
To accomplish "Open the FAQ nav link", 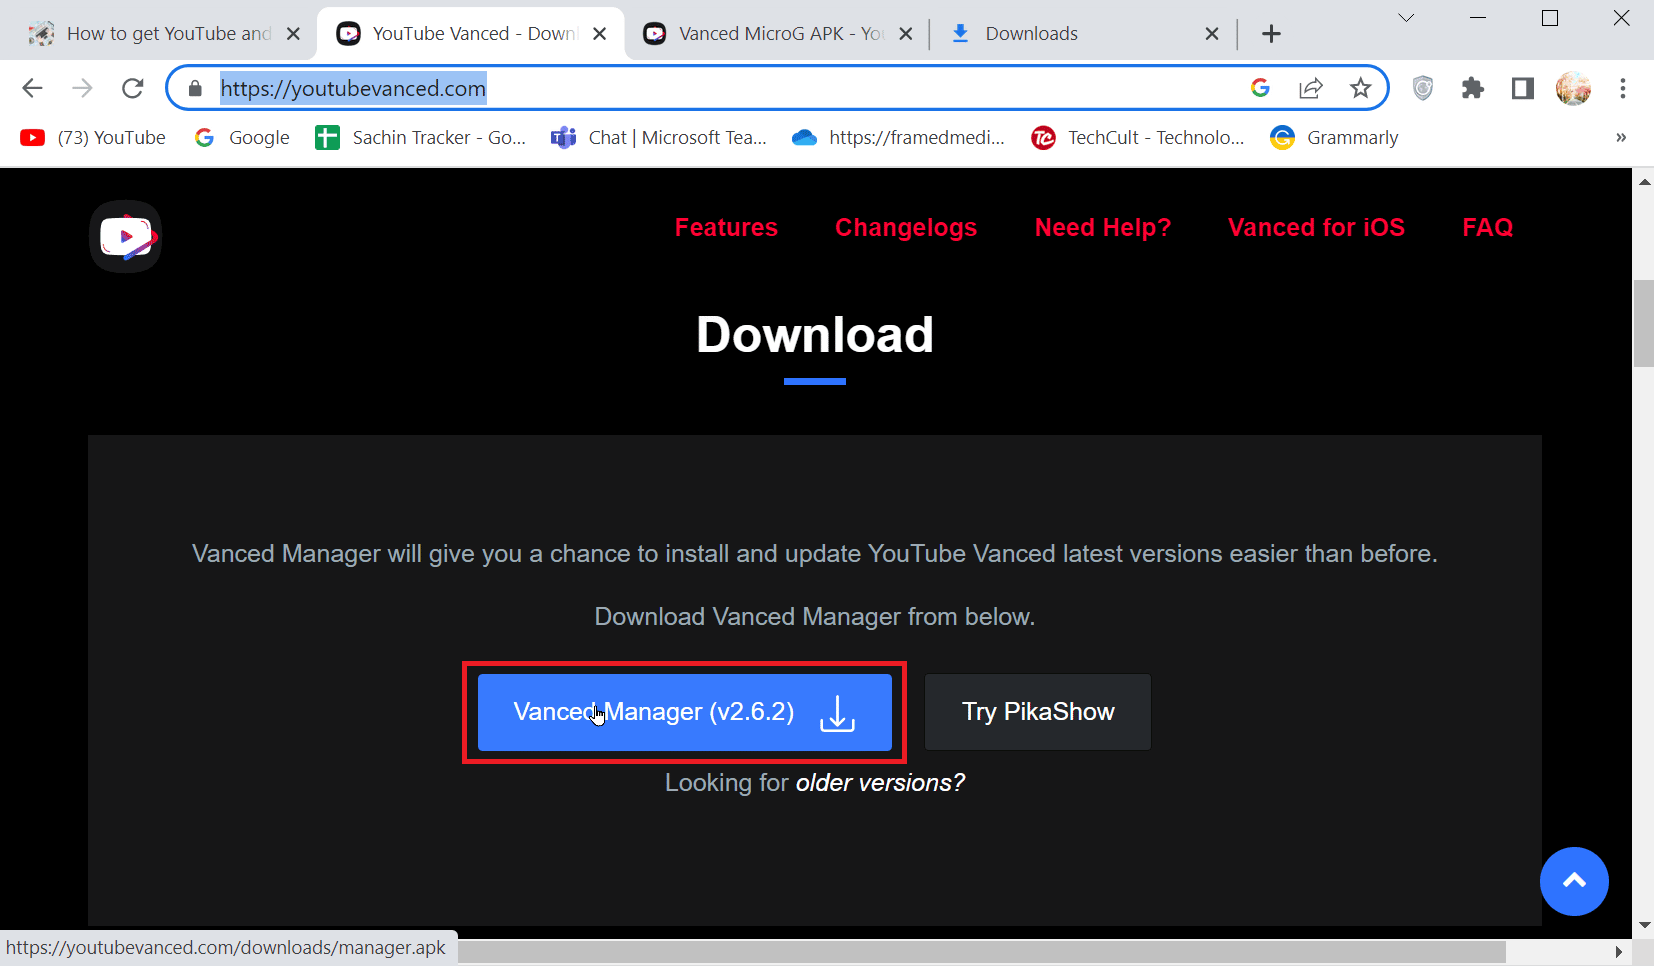I will click(1487, 227).
